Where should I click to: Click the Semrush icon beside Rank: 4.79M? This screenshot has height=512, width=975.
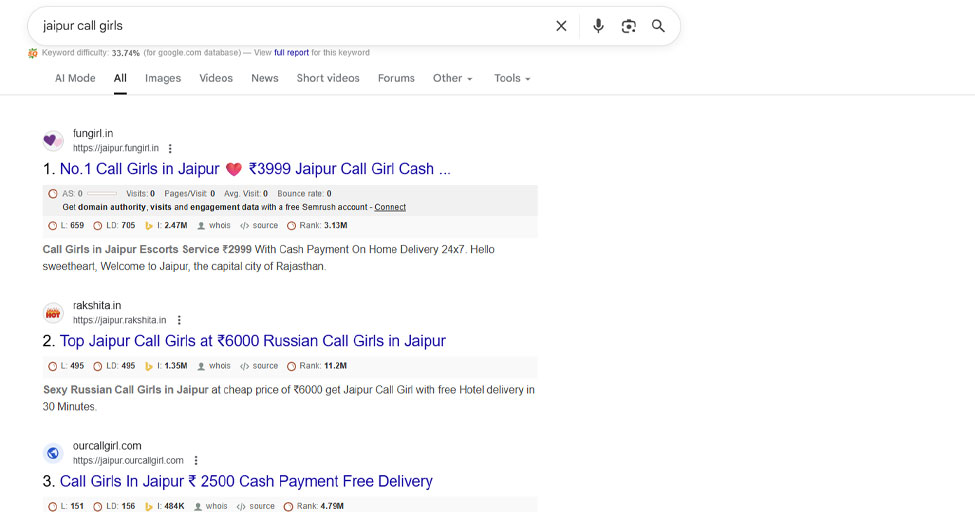coord(289,506)
